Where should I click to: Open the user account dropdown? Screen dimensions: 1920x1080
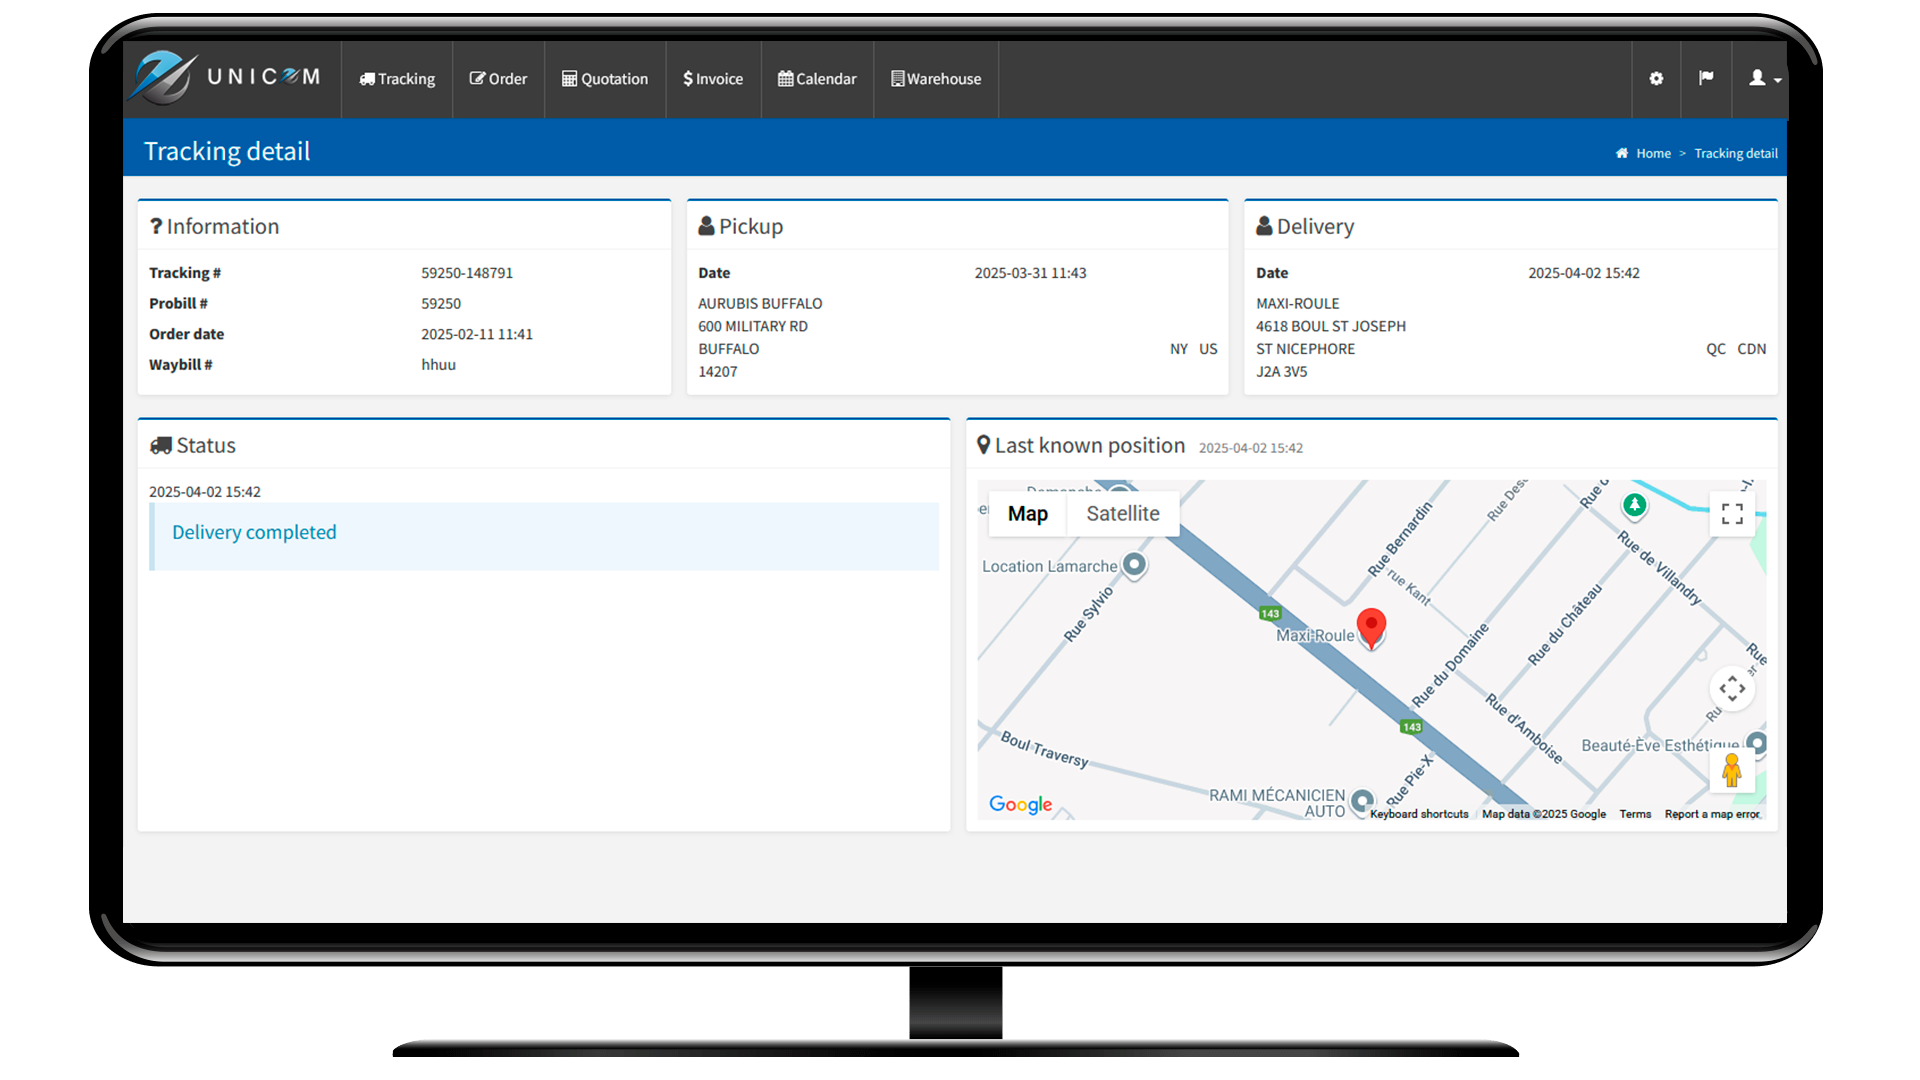[x=1763, y=78]
